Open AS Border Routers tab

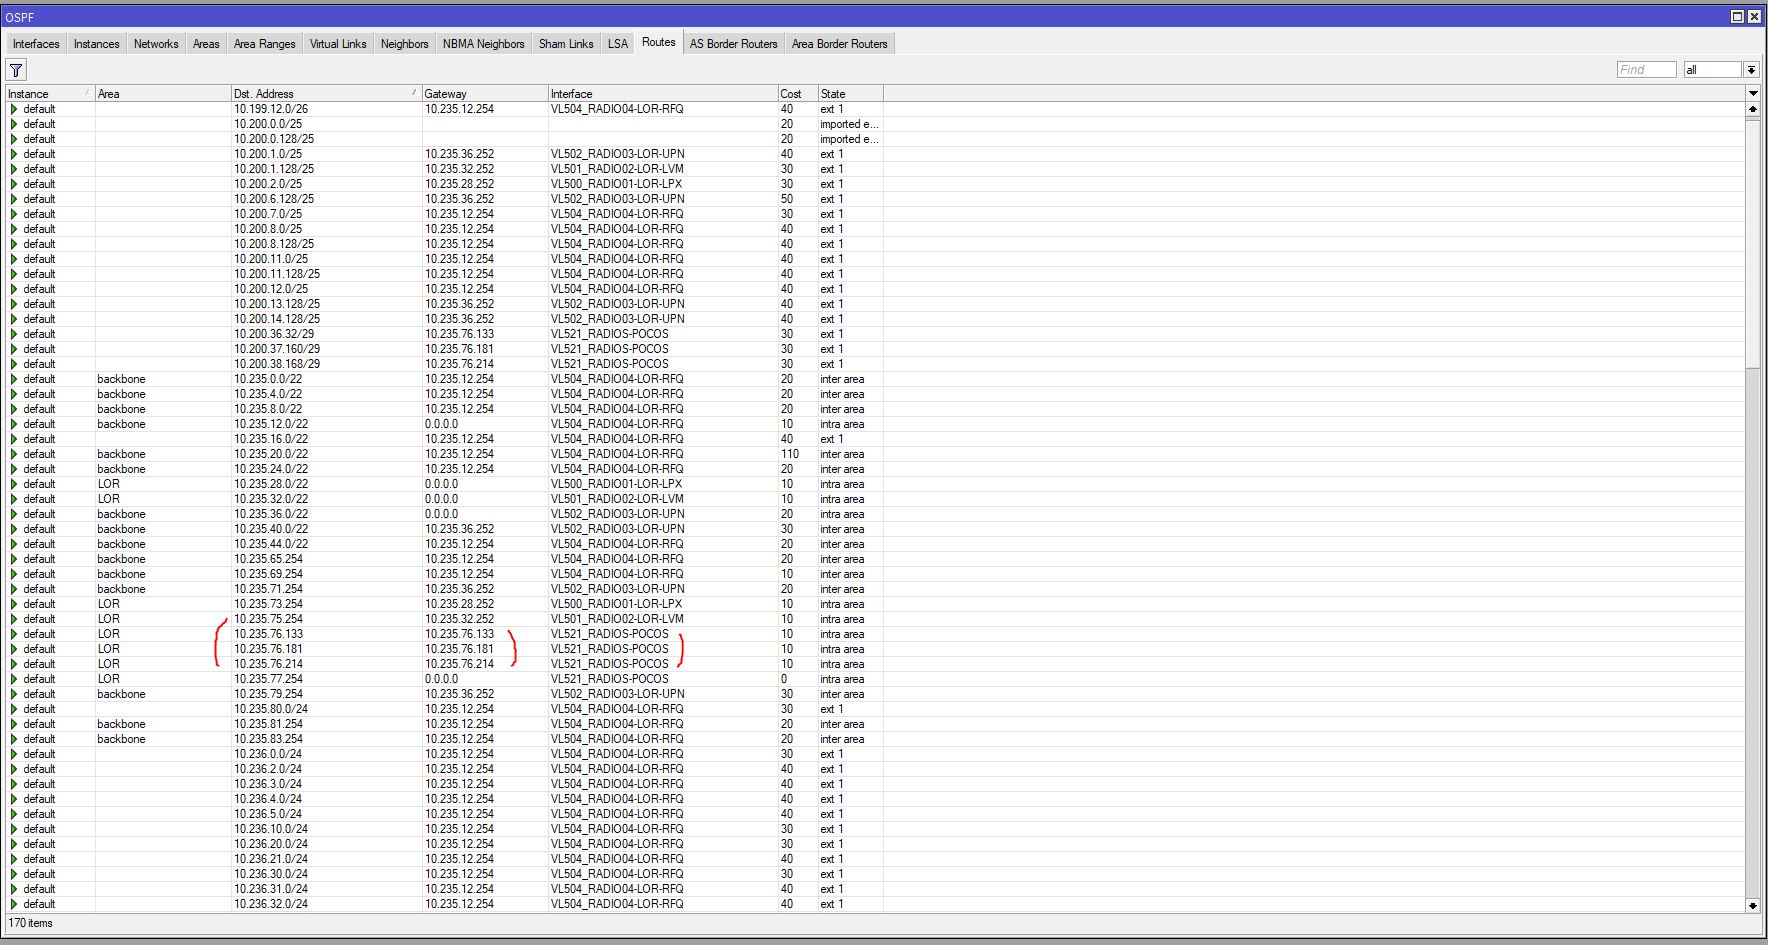(733, 44)
